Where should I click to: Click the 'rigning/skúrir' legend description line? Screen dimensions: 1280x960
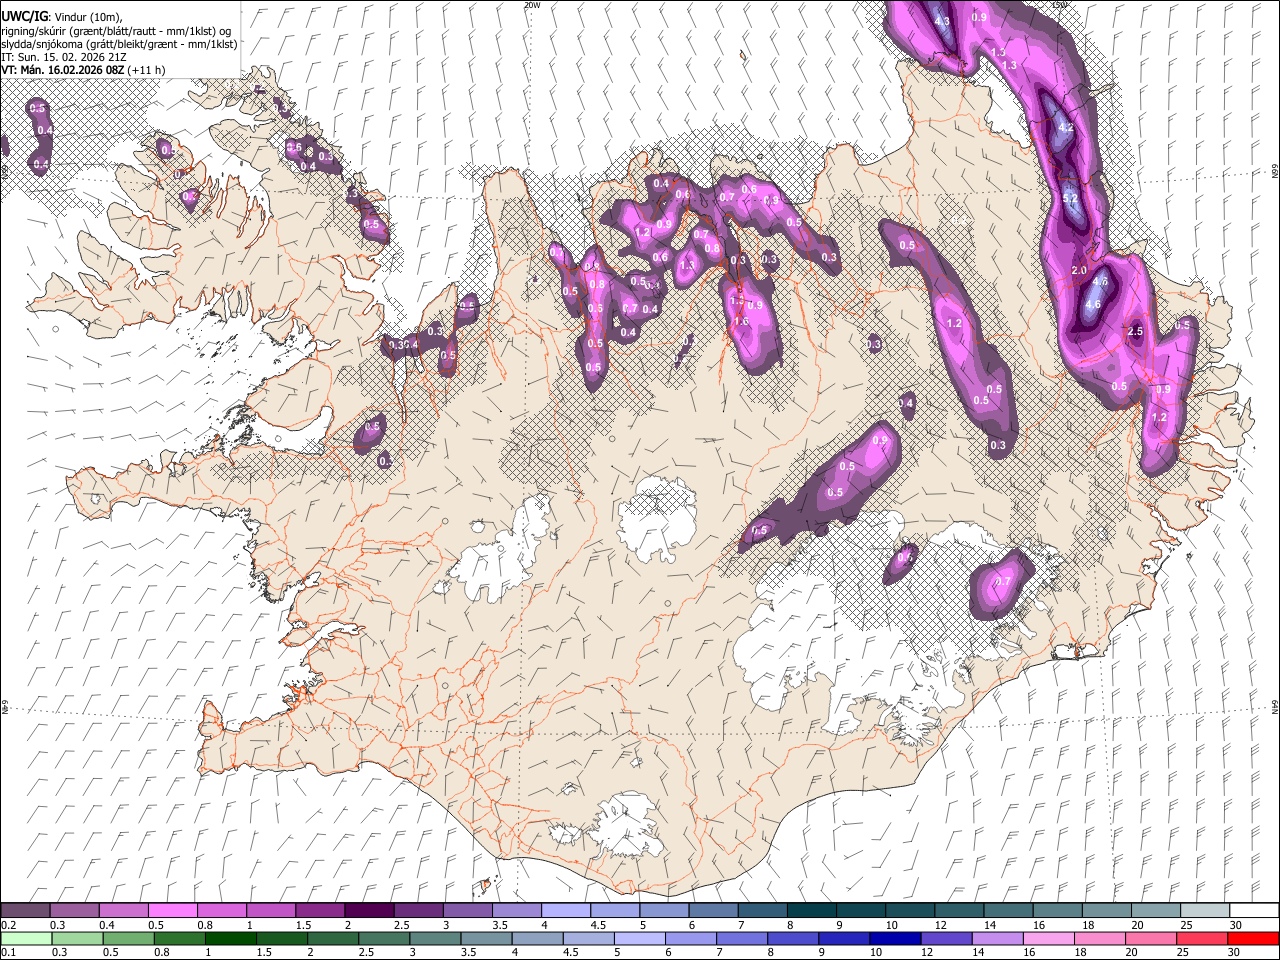click(x=115, y=31)
